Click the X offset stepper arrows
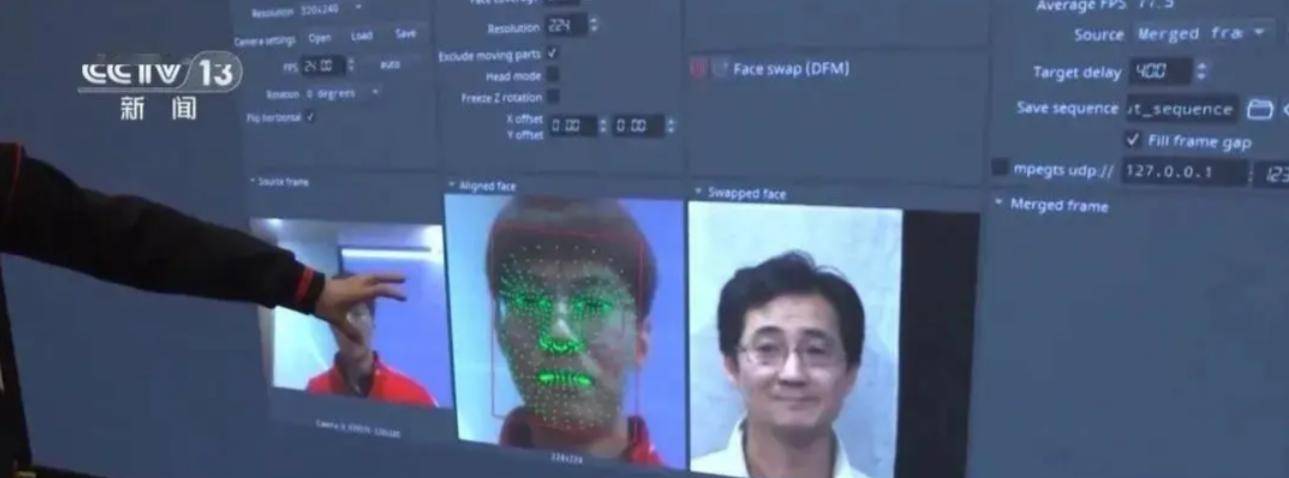This screenshot has width=1289, height=478. [x=603, y=126]
